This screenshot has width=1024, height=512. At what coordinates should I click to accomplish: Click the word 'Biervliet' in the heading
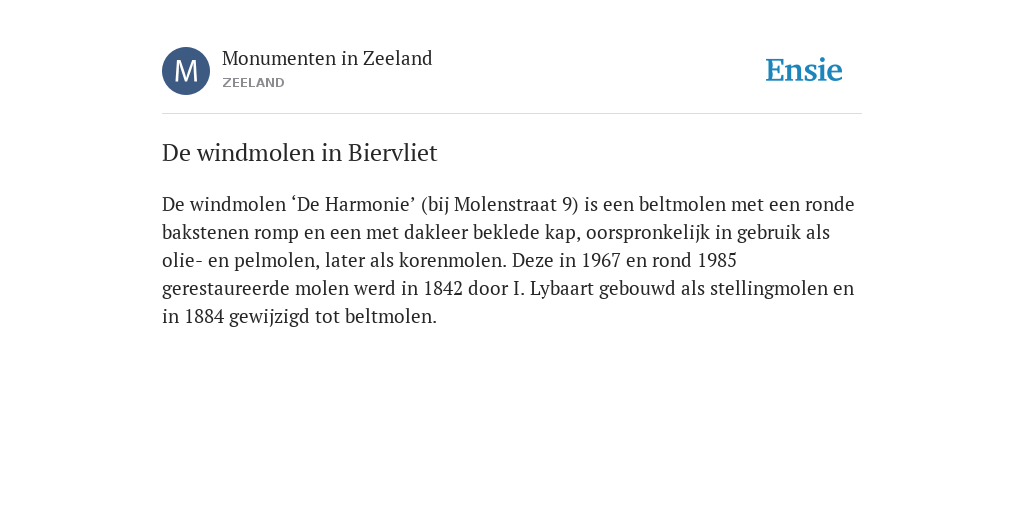pos(392,153)
